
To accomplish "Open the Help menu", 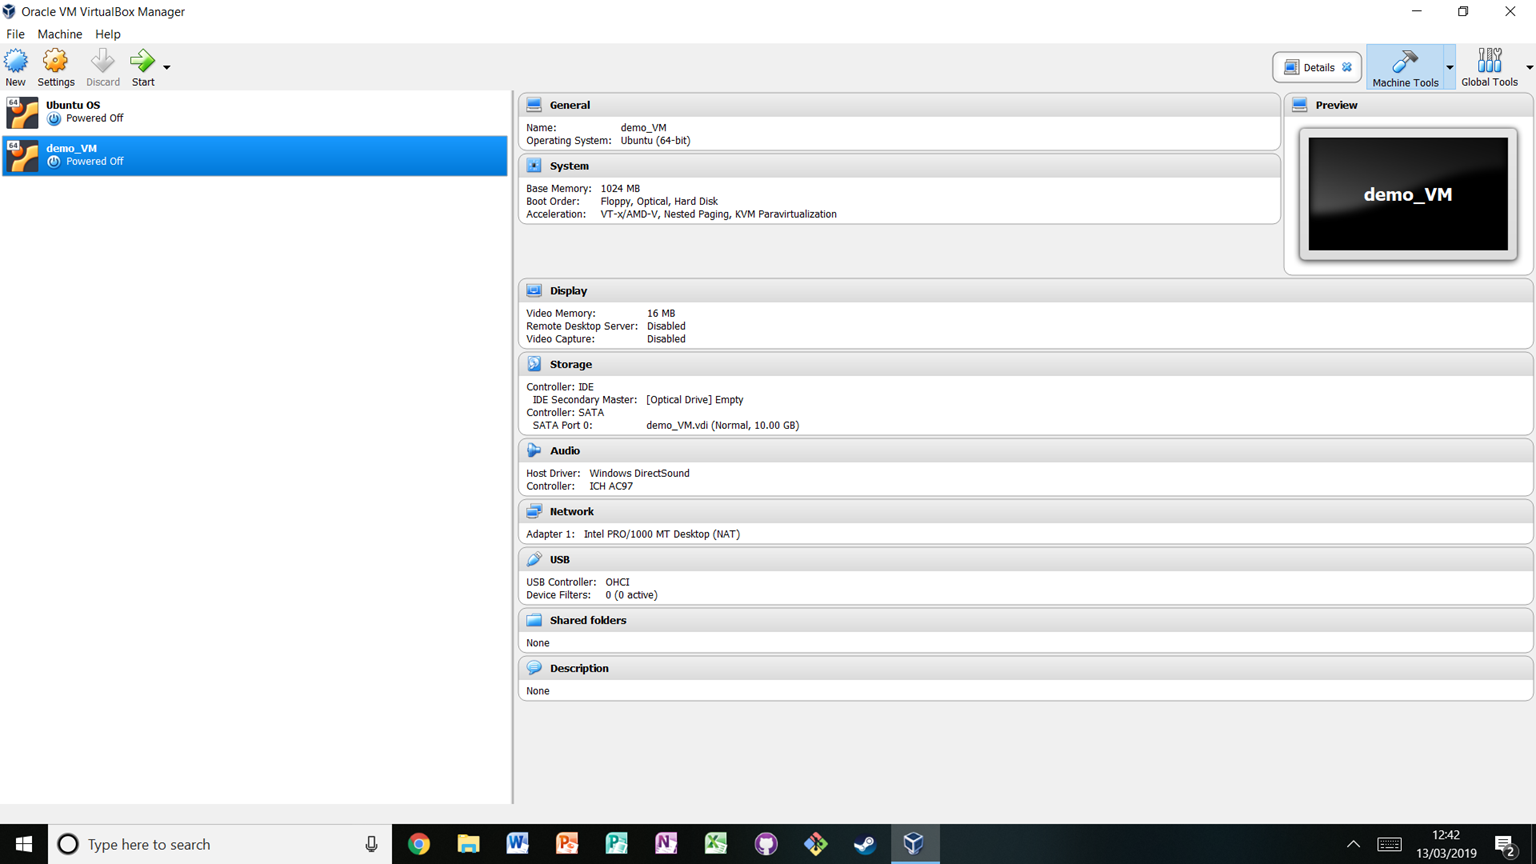I will pos(107,33).
